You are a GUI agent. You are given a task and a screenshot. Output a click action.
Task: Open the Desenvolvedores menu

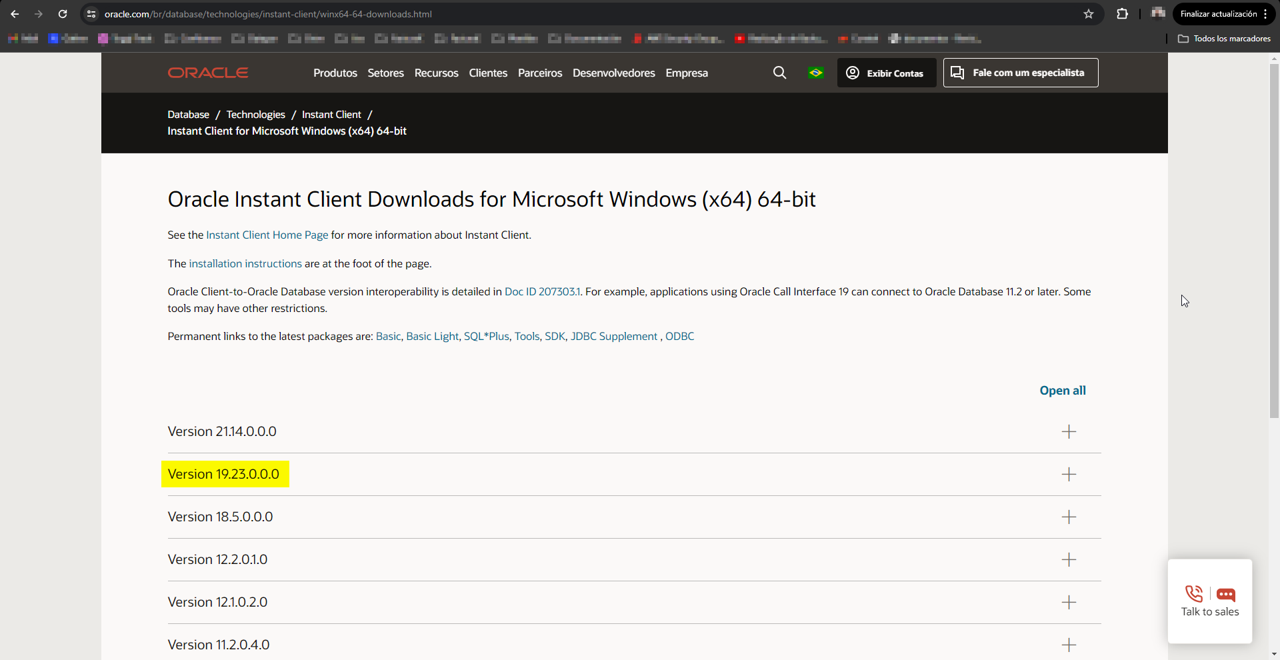[x=614, y=73]
